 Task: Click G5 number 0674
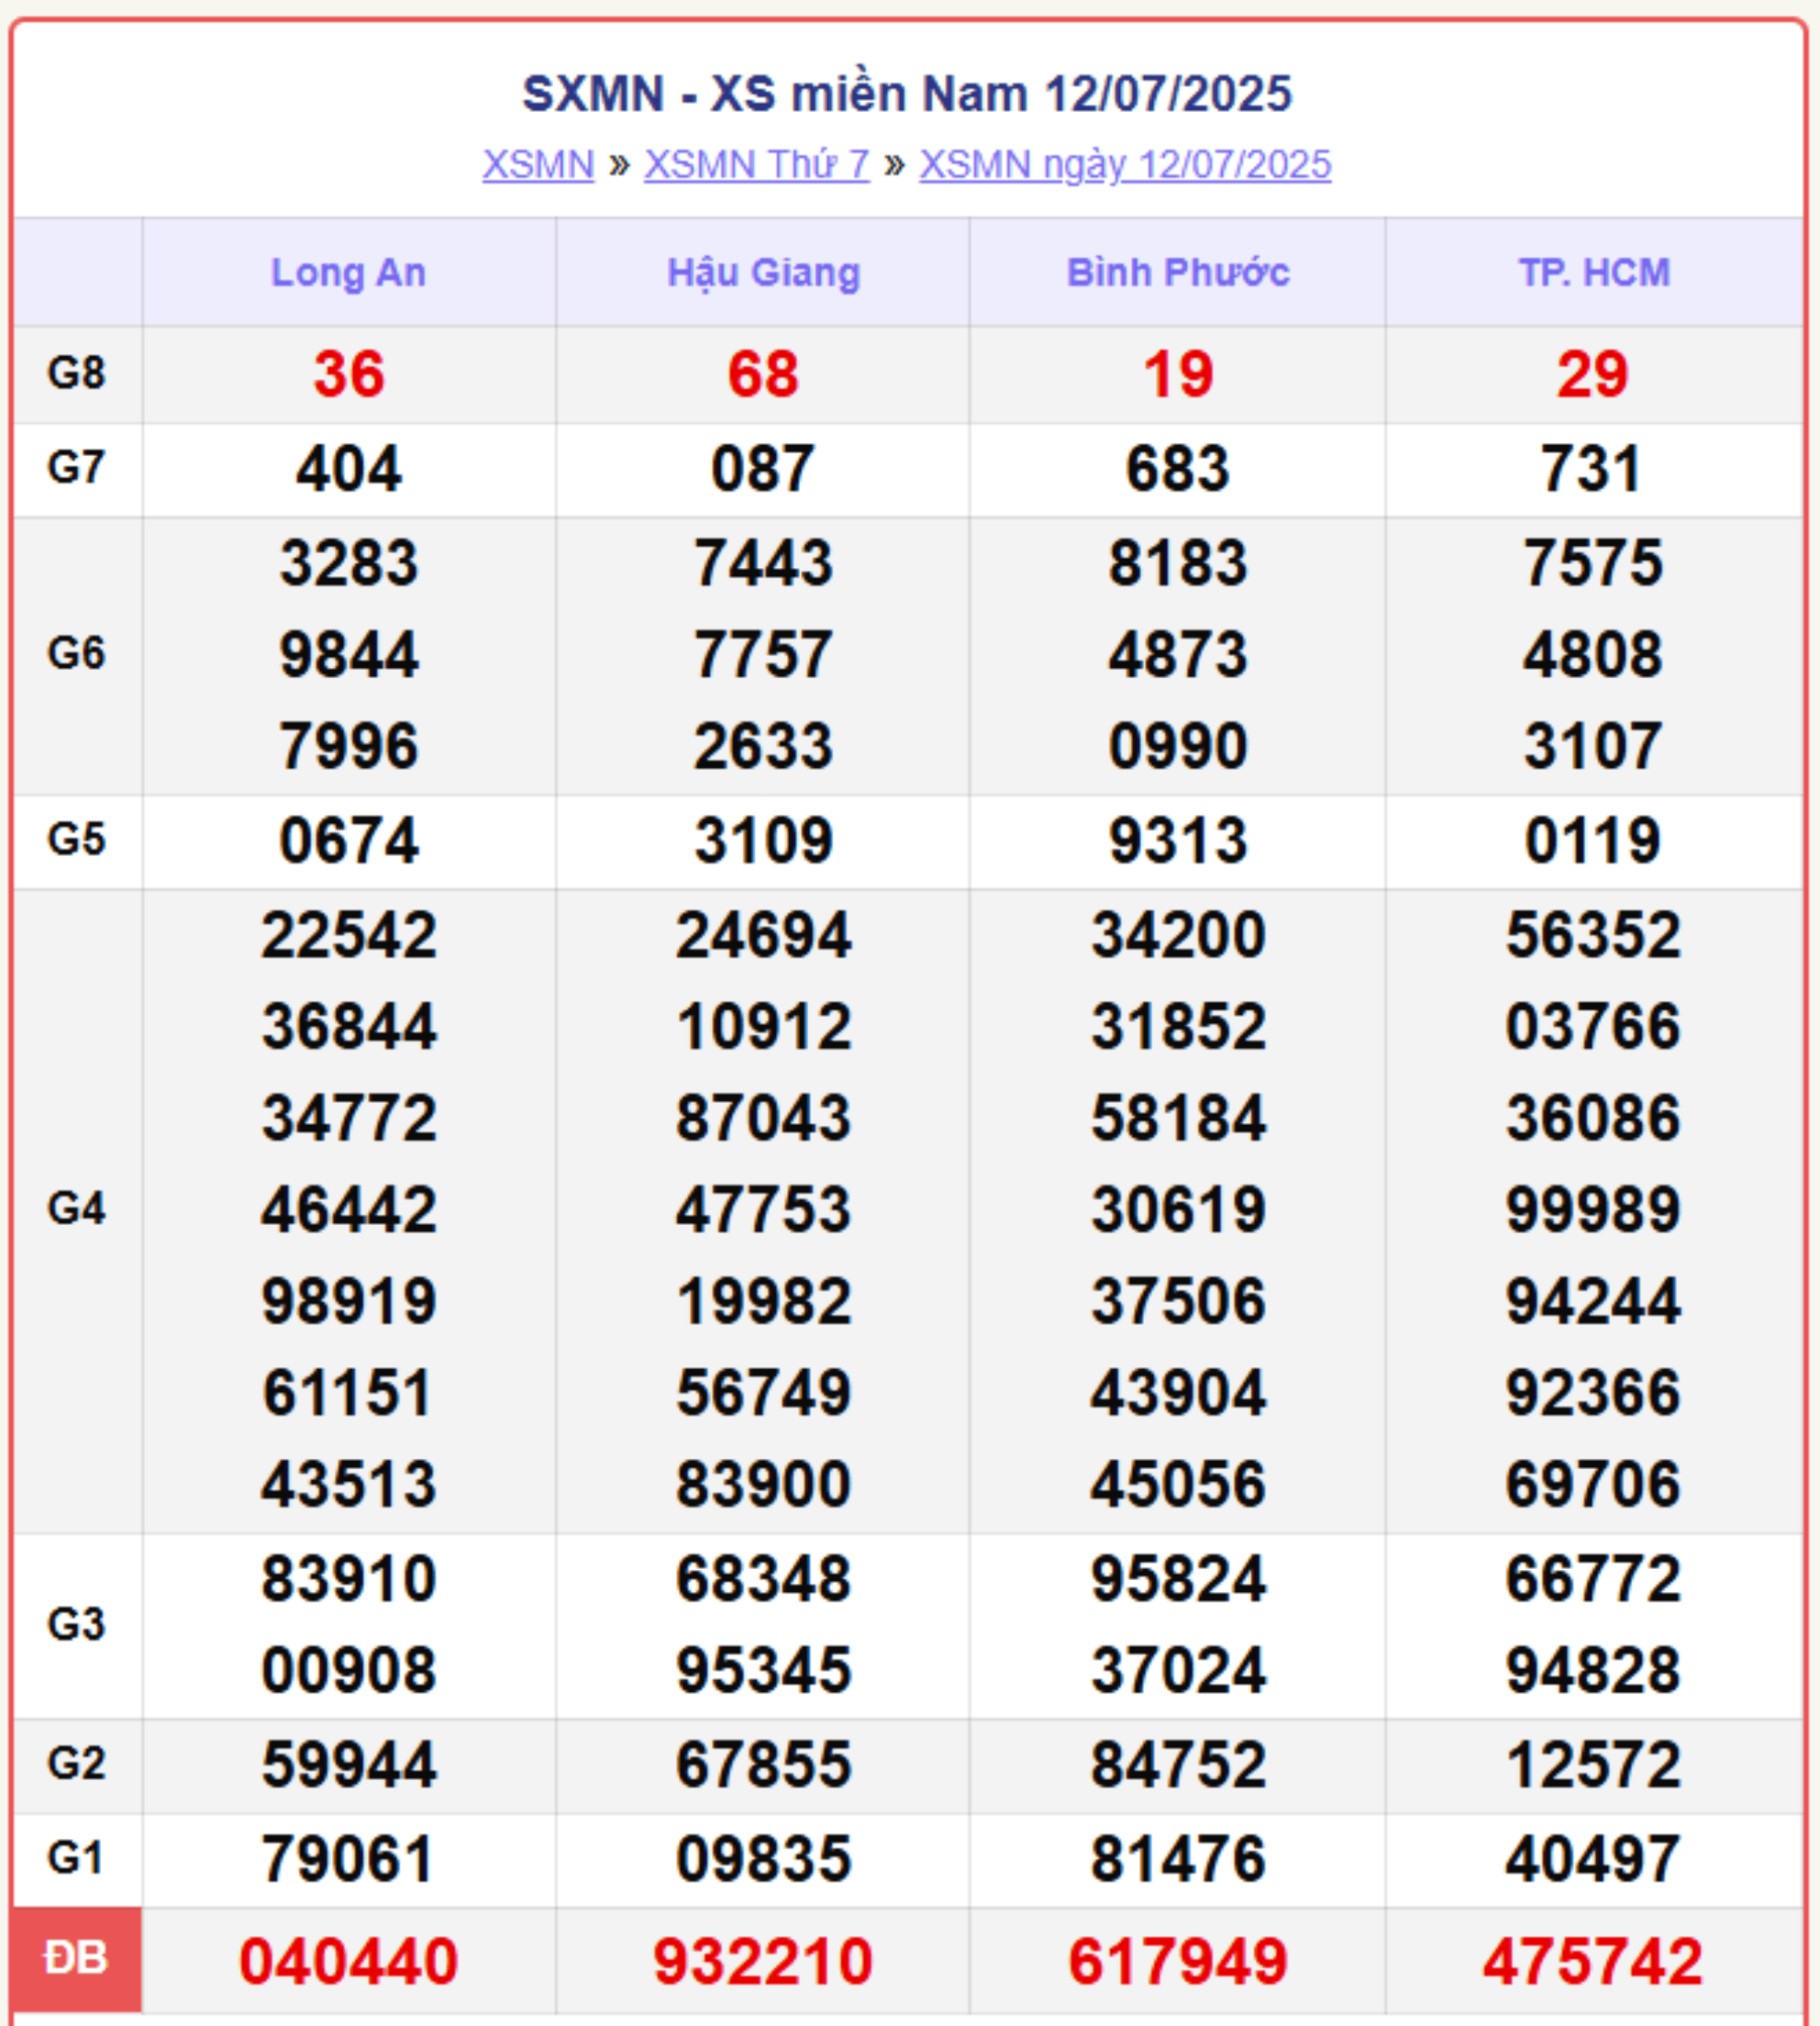(348, 840)
